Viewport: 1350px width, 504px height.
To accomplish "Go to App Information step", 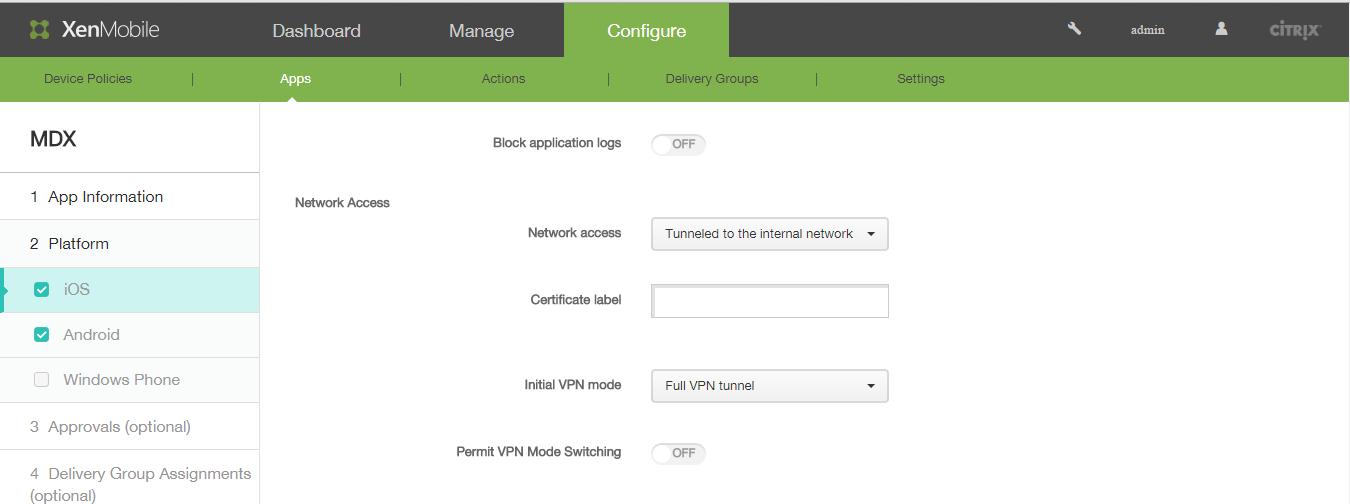I will 105,197.
